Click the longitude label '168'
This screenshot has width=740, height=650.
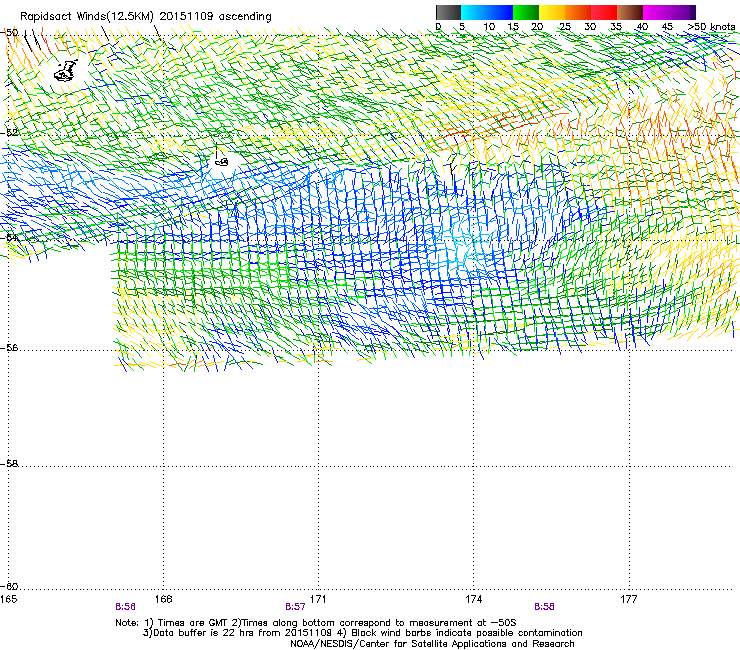point(164,599)
